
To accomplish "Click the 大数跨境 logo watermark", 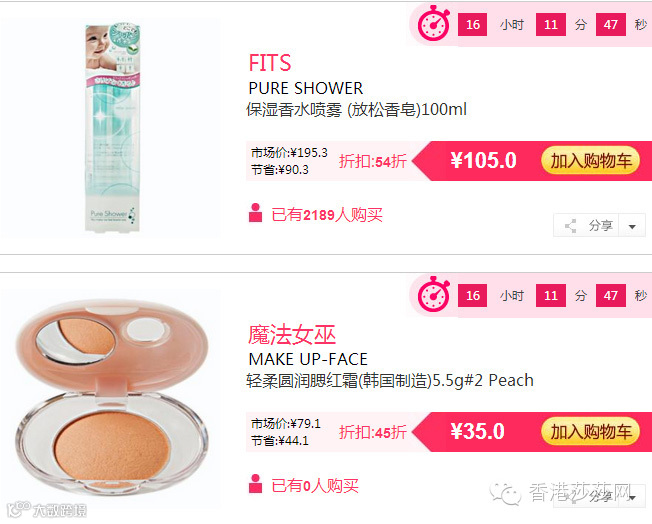I will tap(47, 510).
